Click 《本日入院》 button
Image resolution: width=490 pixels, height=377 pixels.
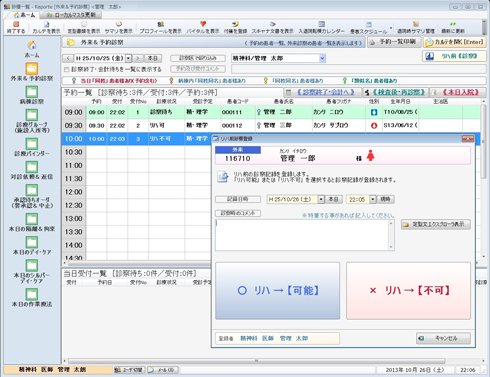pos(457,92)
